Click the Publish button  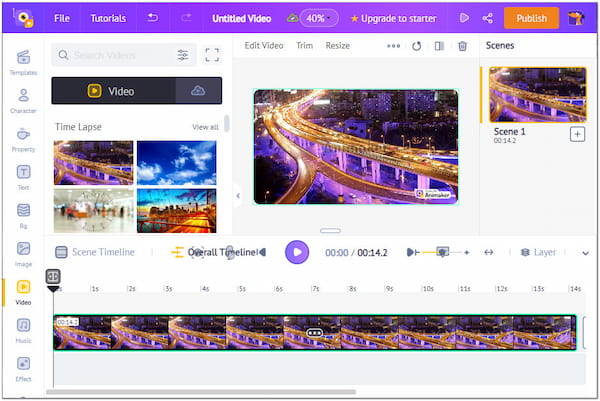point(531,18)
